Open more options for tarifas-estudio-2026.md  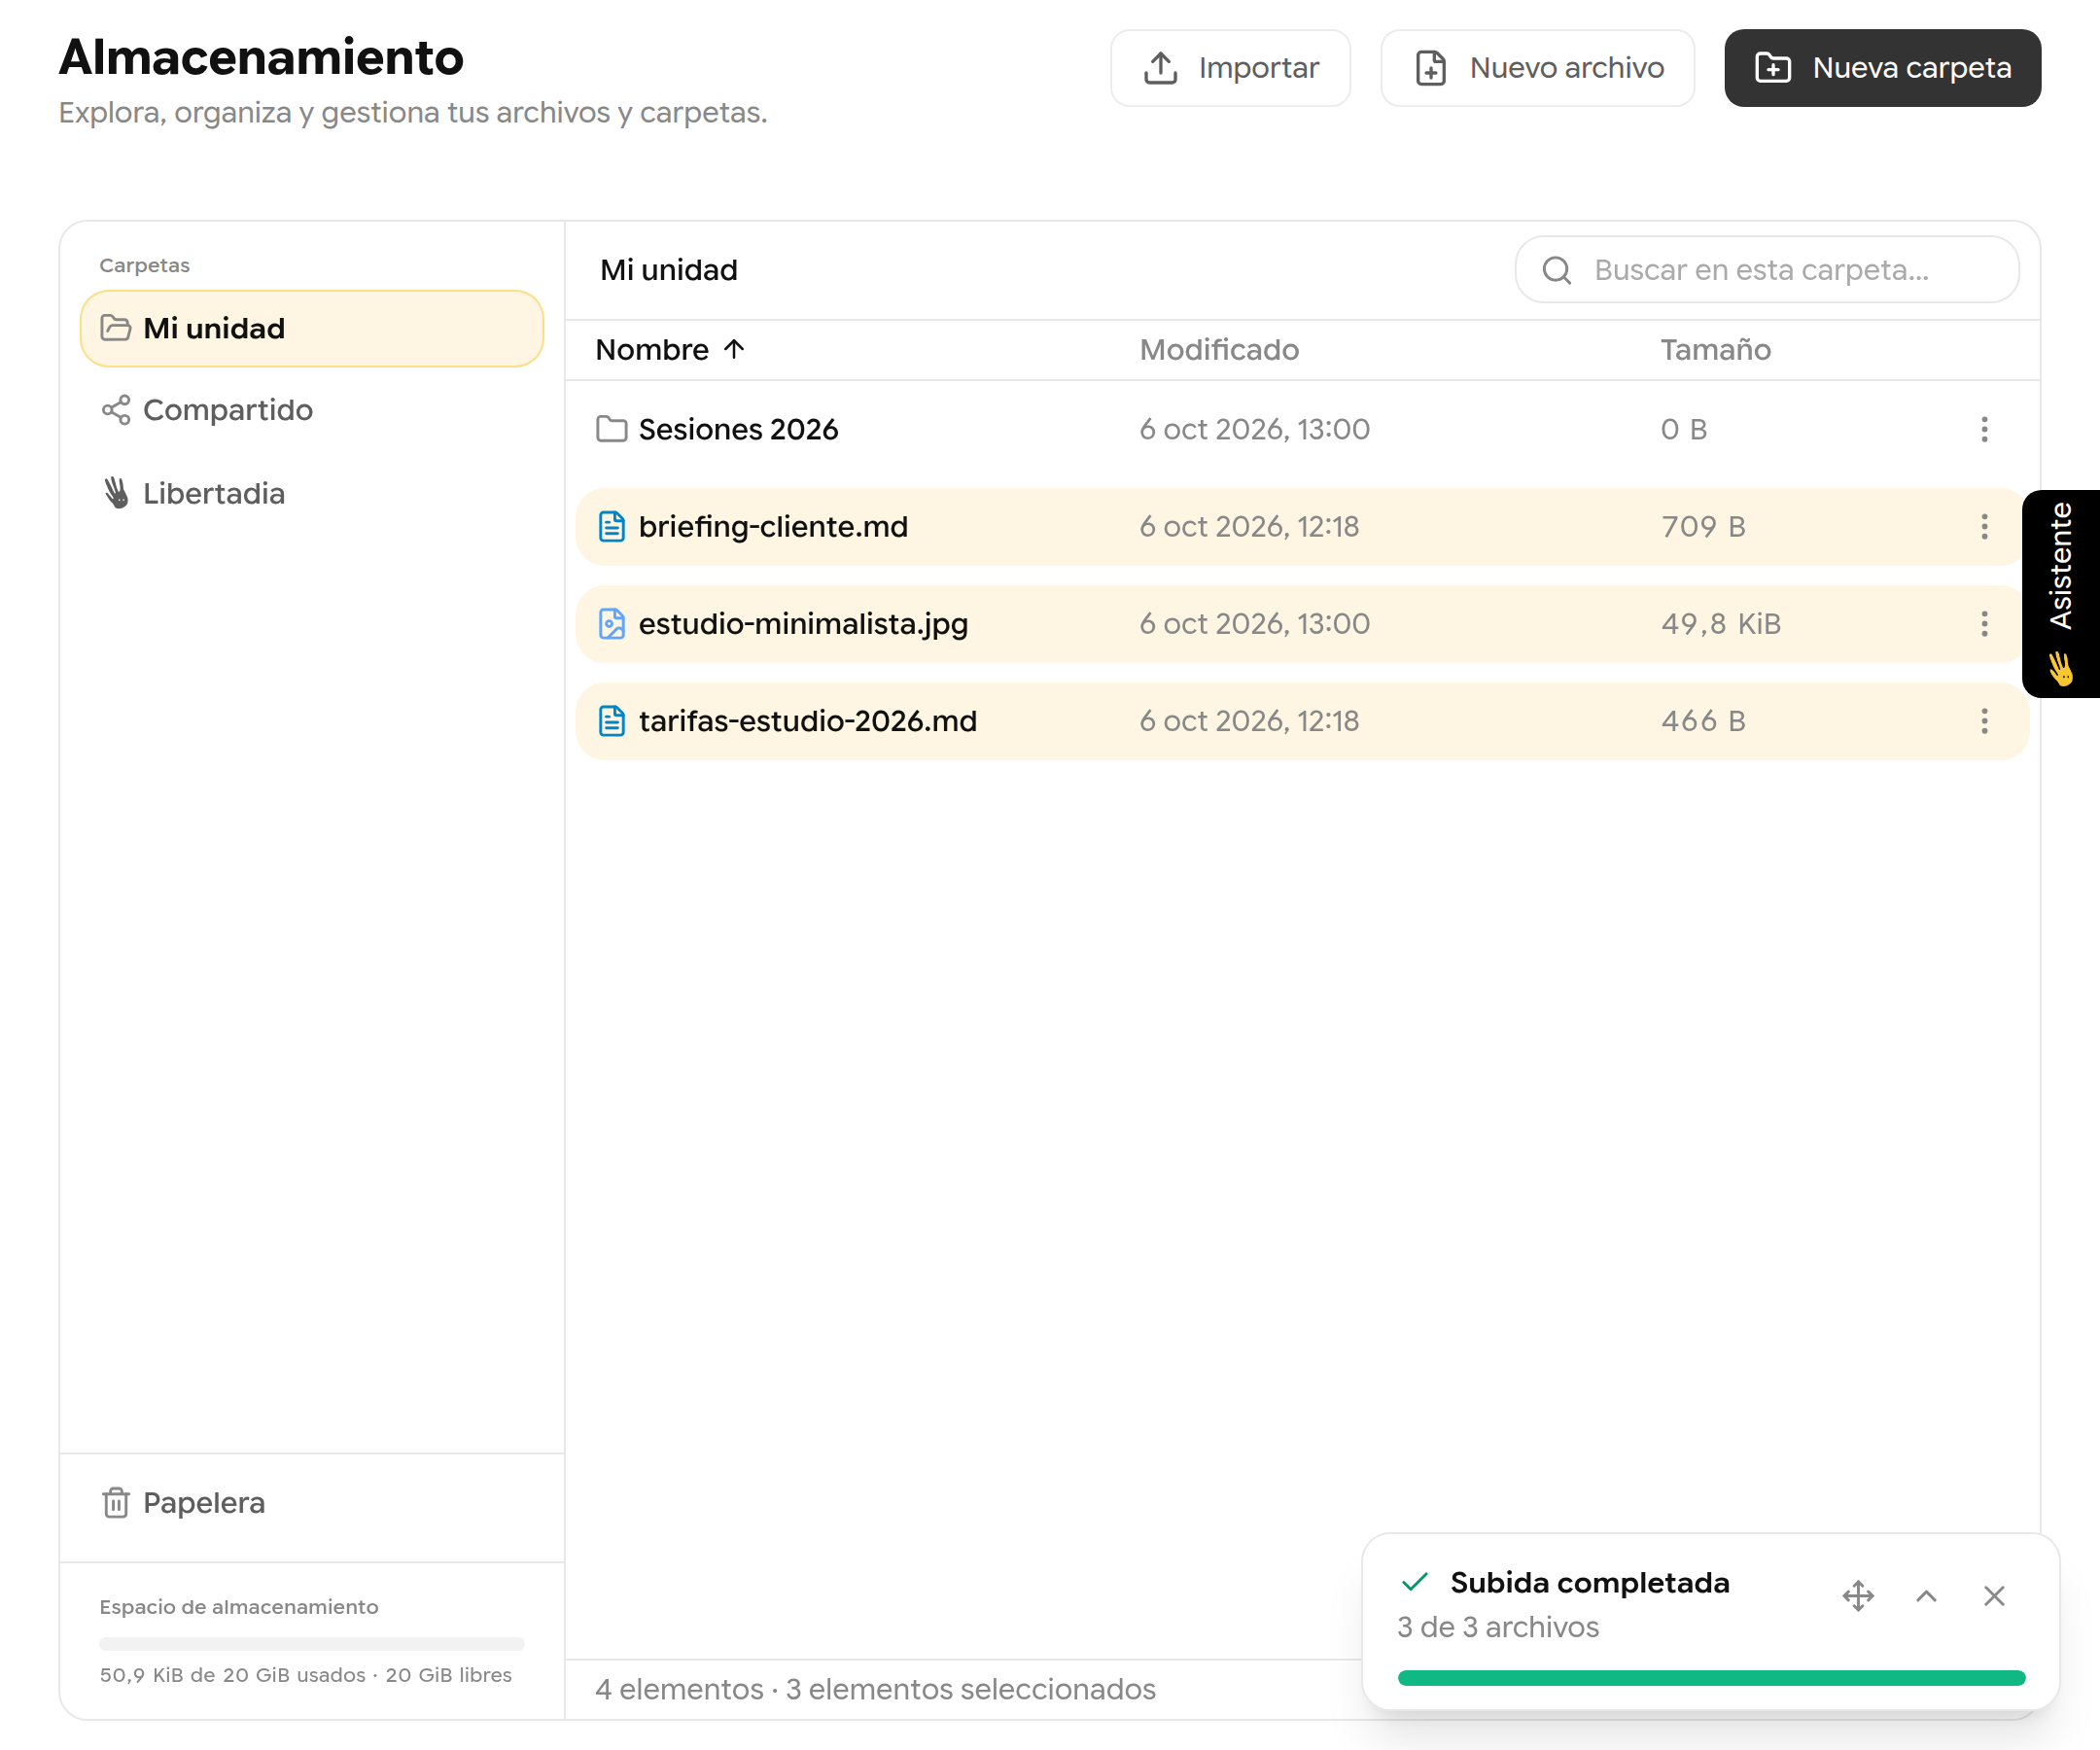1984,721
